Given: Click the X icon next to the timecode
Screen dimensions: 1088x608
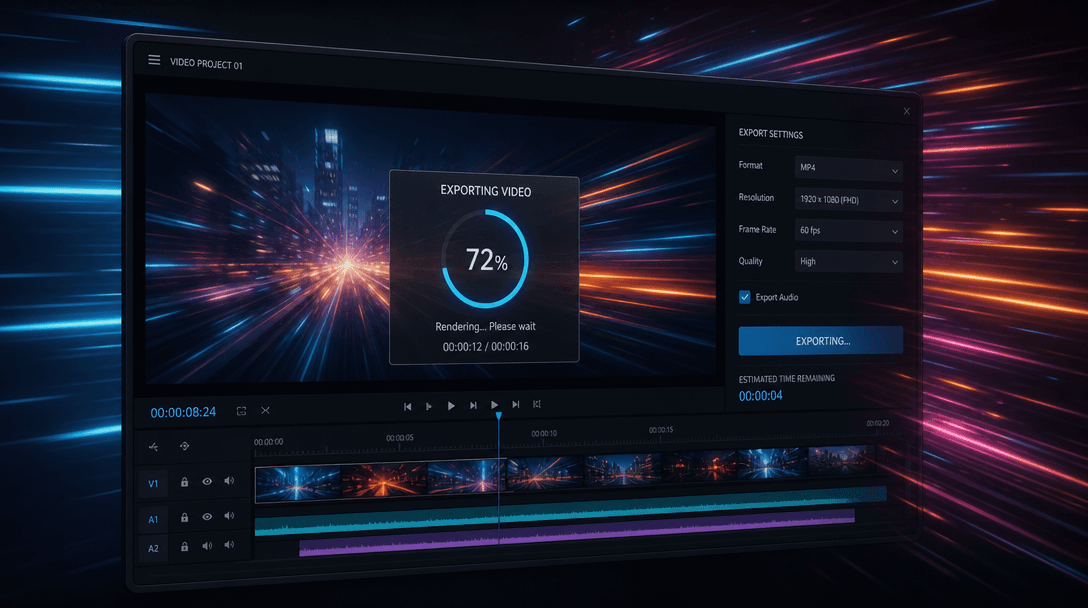Looking at the screenshot, I should click(x=265, y=410).
